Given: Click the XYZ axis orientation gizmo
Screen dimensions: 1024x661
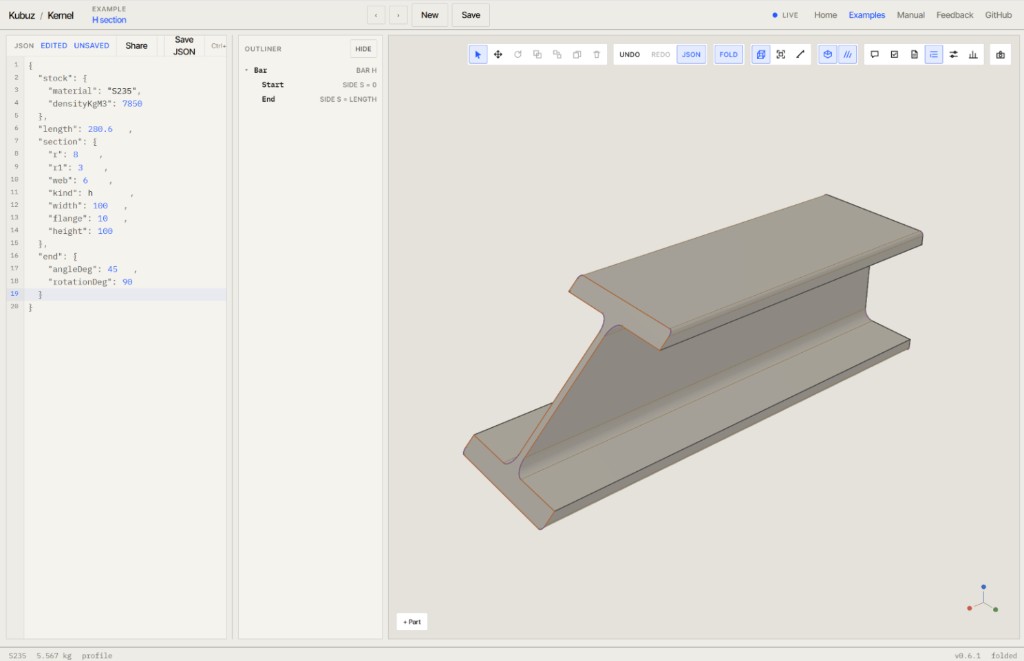Looking at the screenshot, I should [983, 600].
